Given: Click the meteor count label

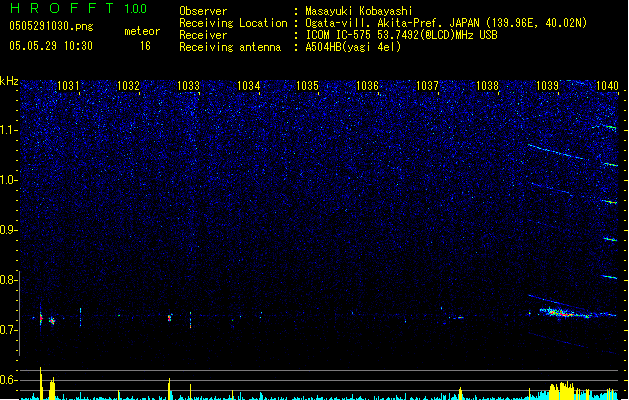Looking at the screenshot, I should point(142,31).
